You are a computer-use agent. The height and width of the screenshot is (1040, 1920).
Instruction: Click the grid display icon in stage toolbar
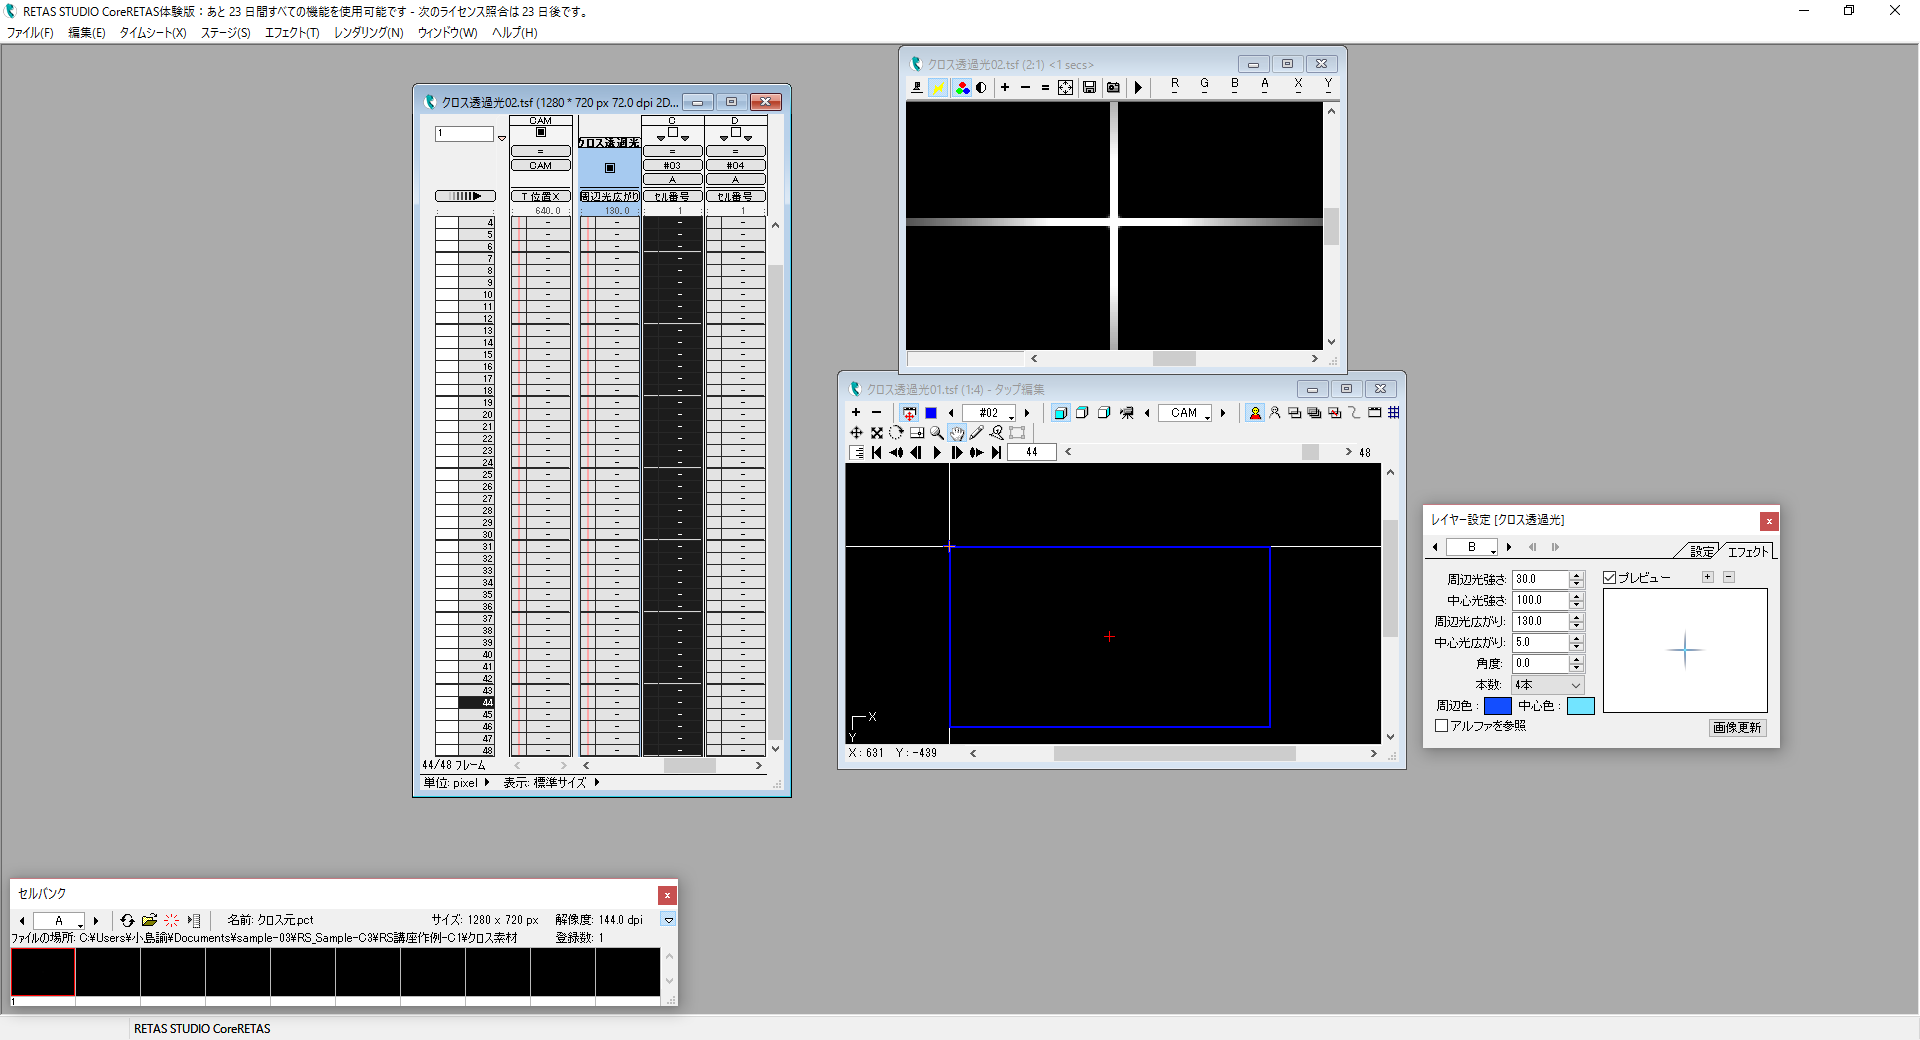coord(1394,413)
